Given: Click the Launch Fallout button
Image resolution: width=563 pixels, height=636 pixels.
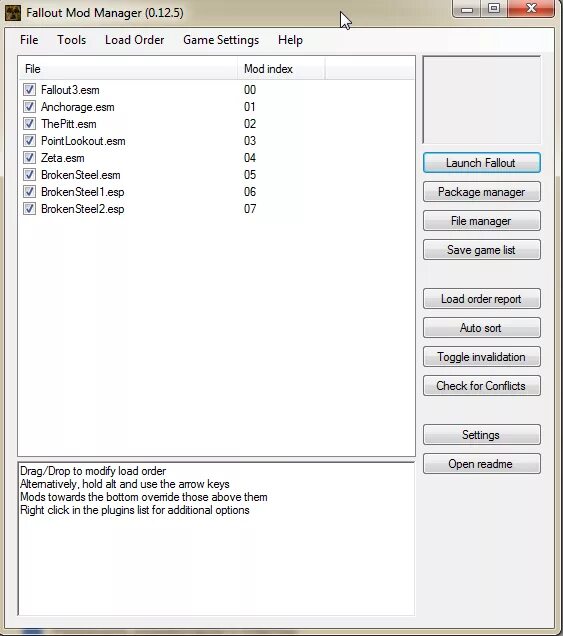Looking at the screenshot, I should [x=481, y=163].
